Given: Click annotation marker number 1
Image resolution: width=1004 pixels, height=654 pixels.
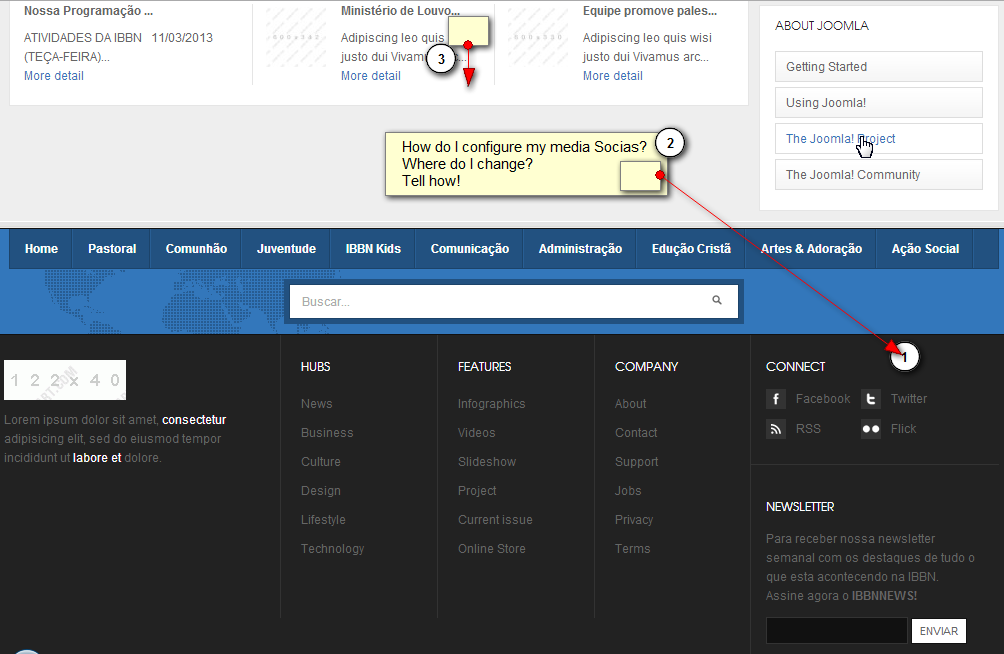Looking at the screenshot, I should coord(904,356).
